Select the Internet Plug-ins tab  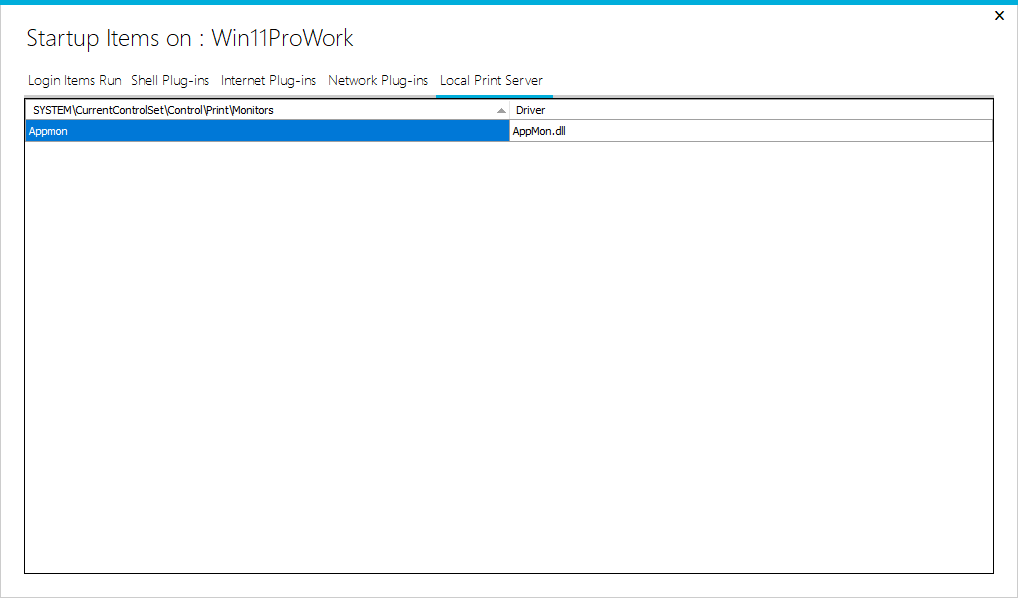268,81
